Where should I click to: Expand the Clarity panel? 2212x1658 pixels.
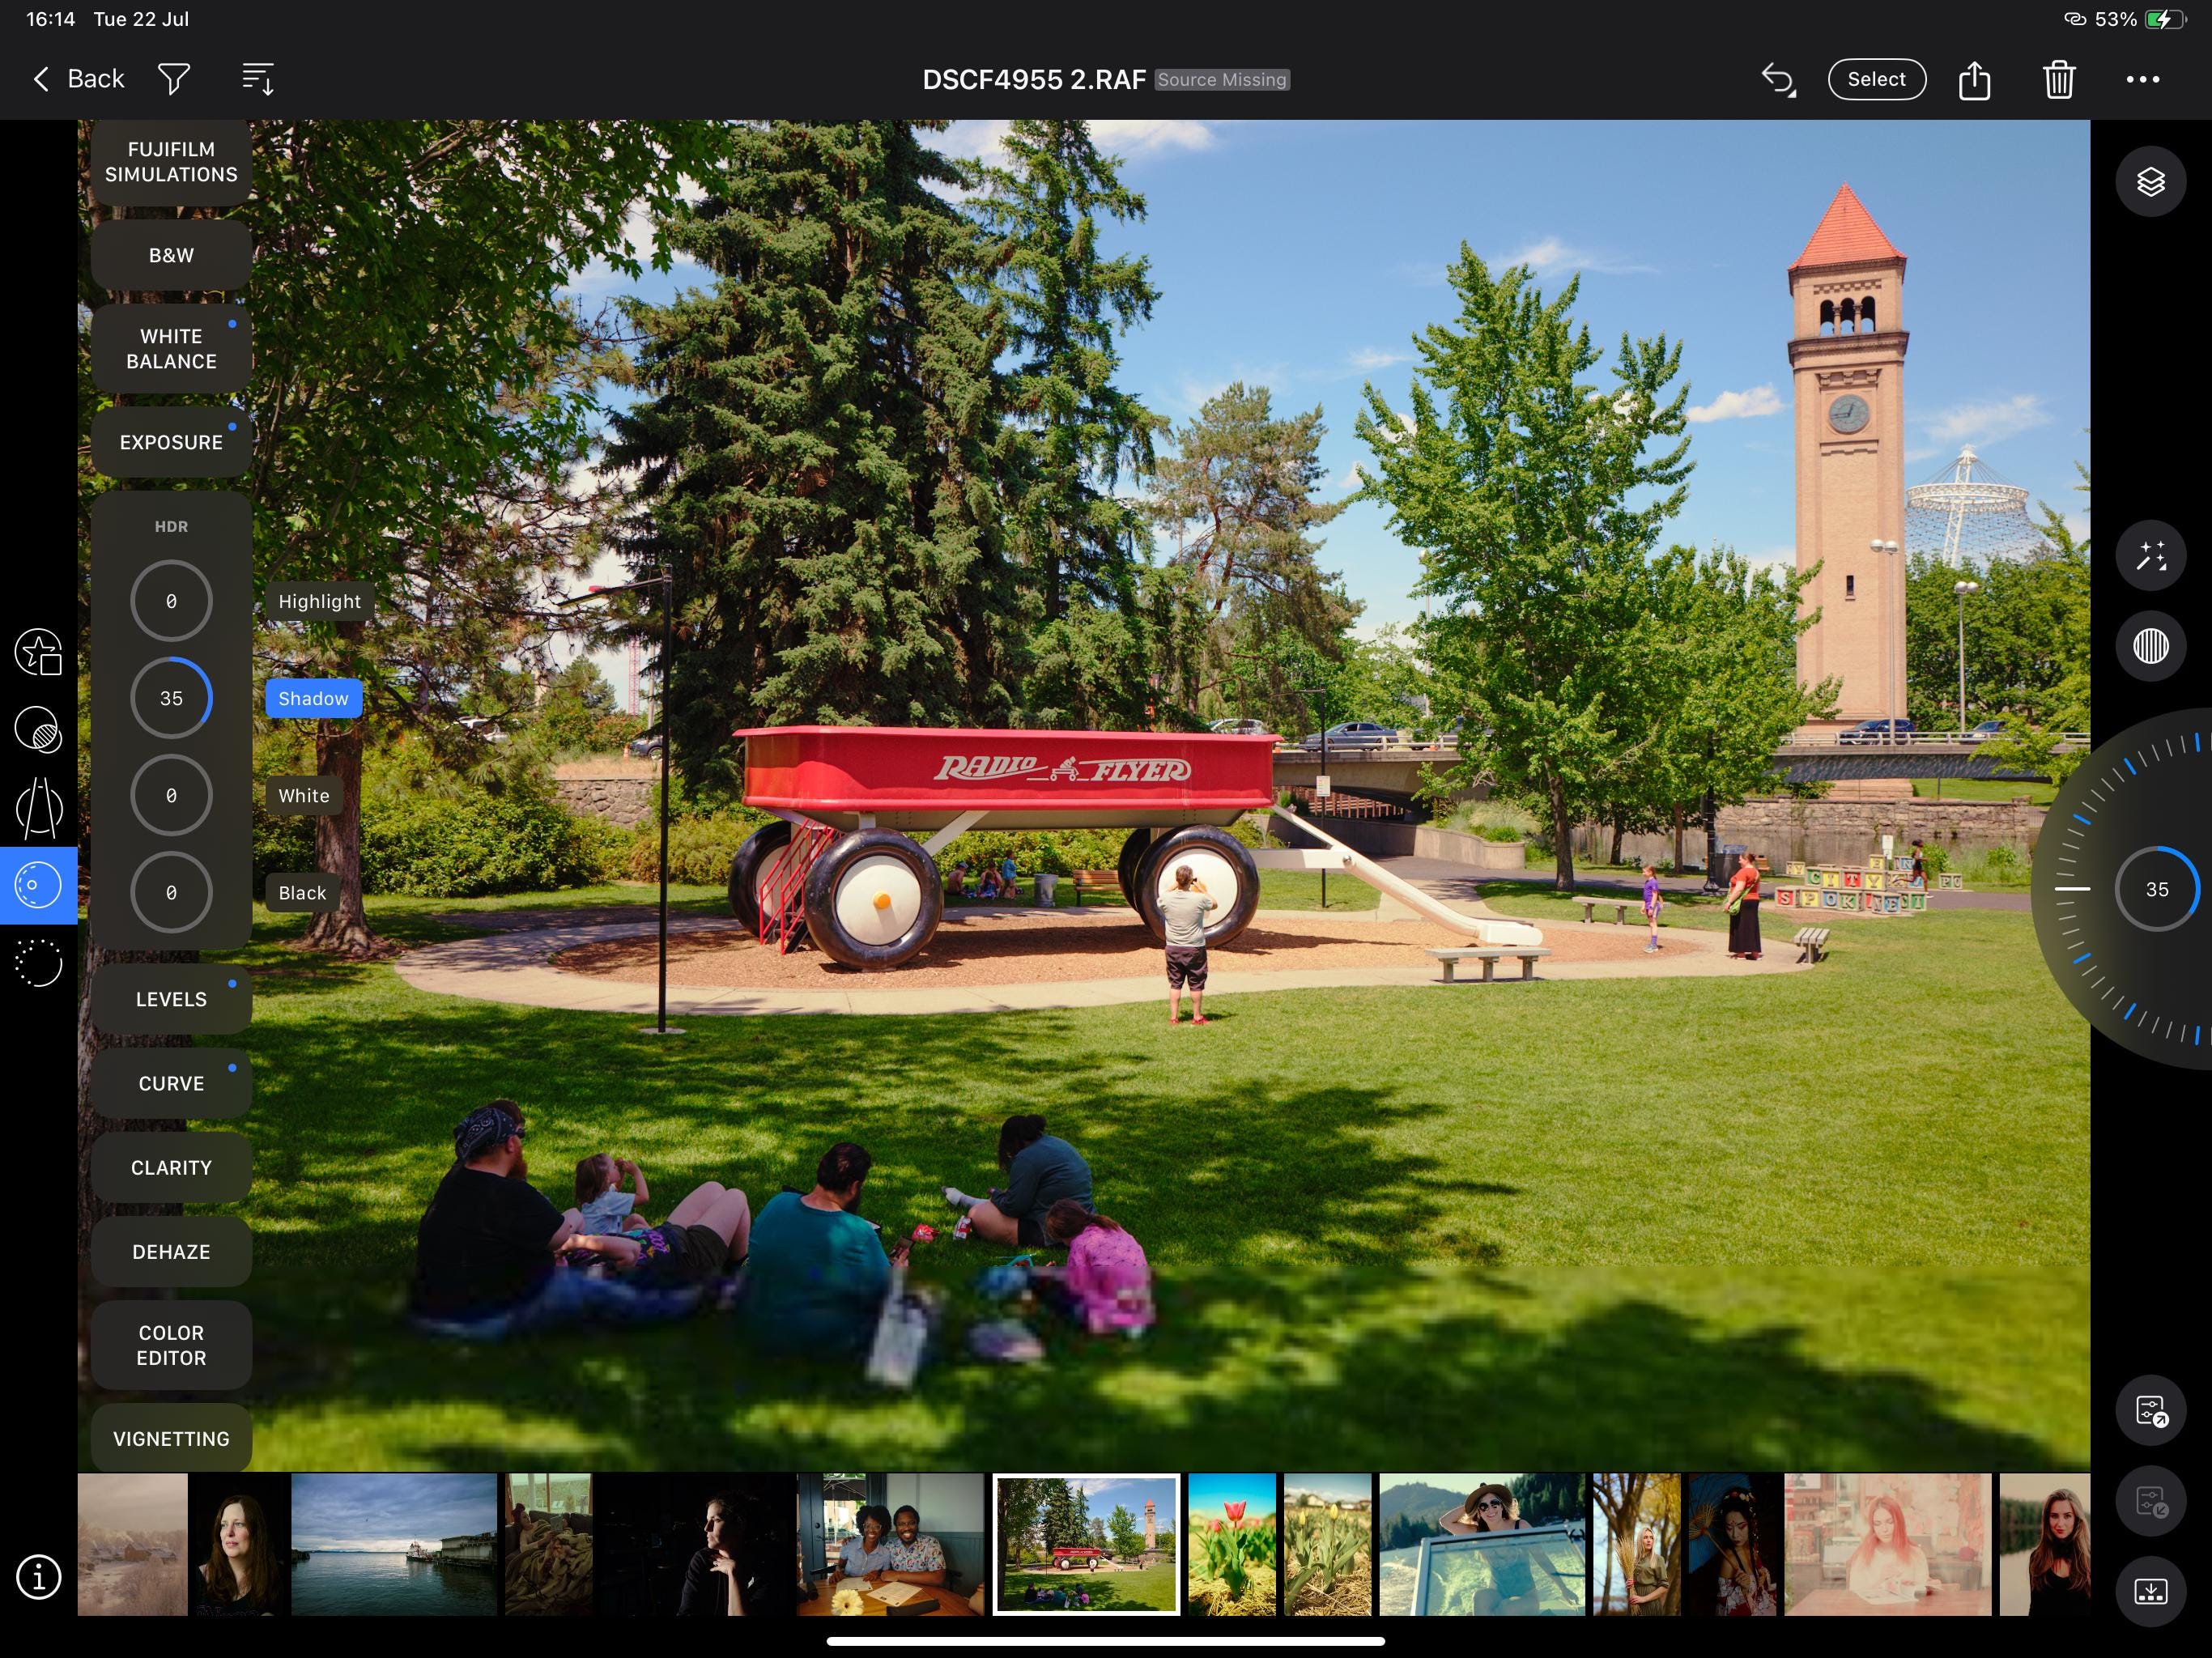click(171, 1167)
